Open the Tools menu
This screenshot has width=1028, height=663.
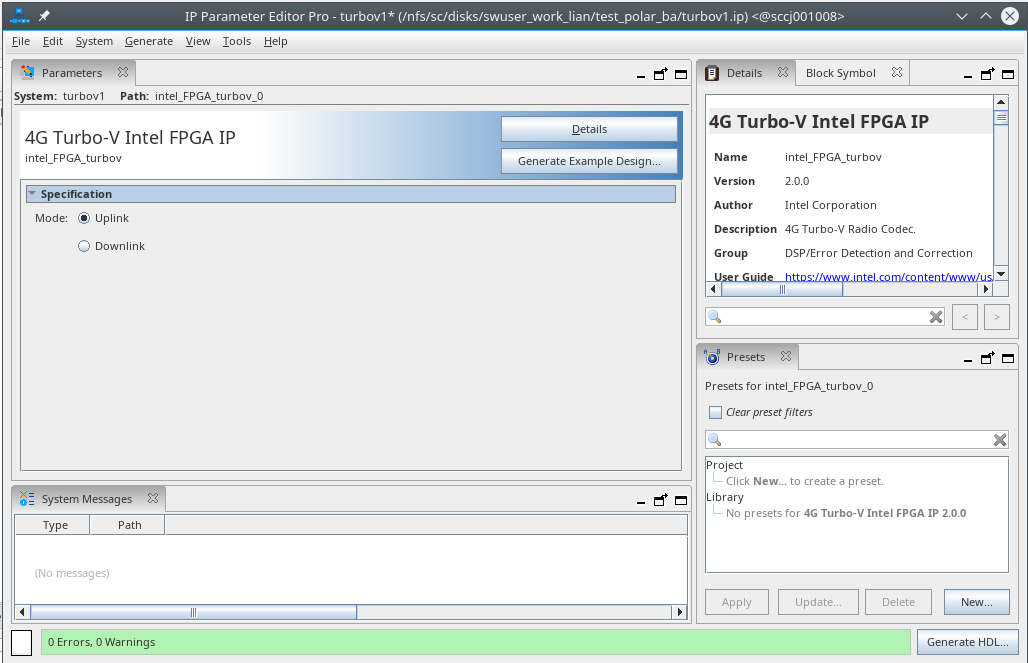pos(237,41)
